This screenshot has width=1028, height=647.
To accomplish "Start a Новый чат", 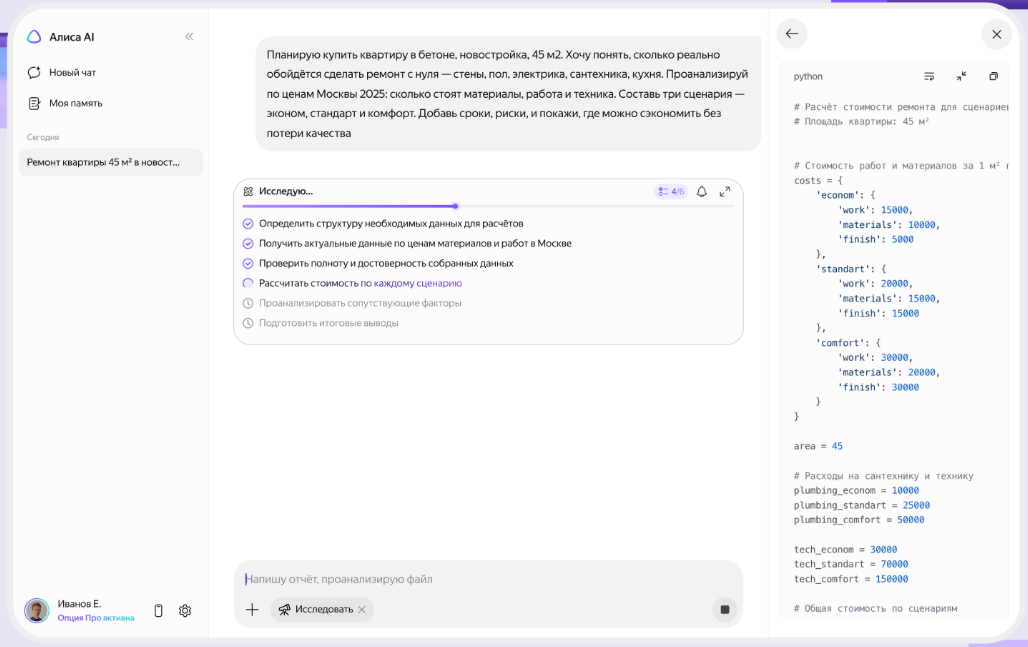I will 68,71.
